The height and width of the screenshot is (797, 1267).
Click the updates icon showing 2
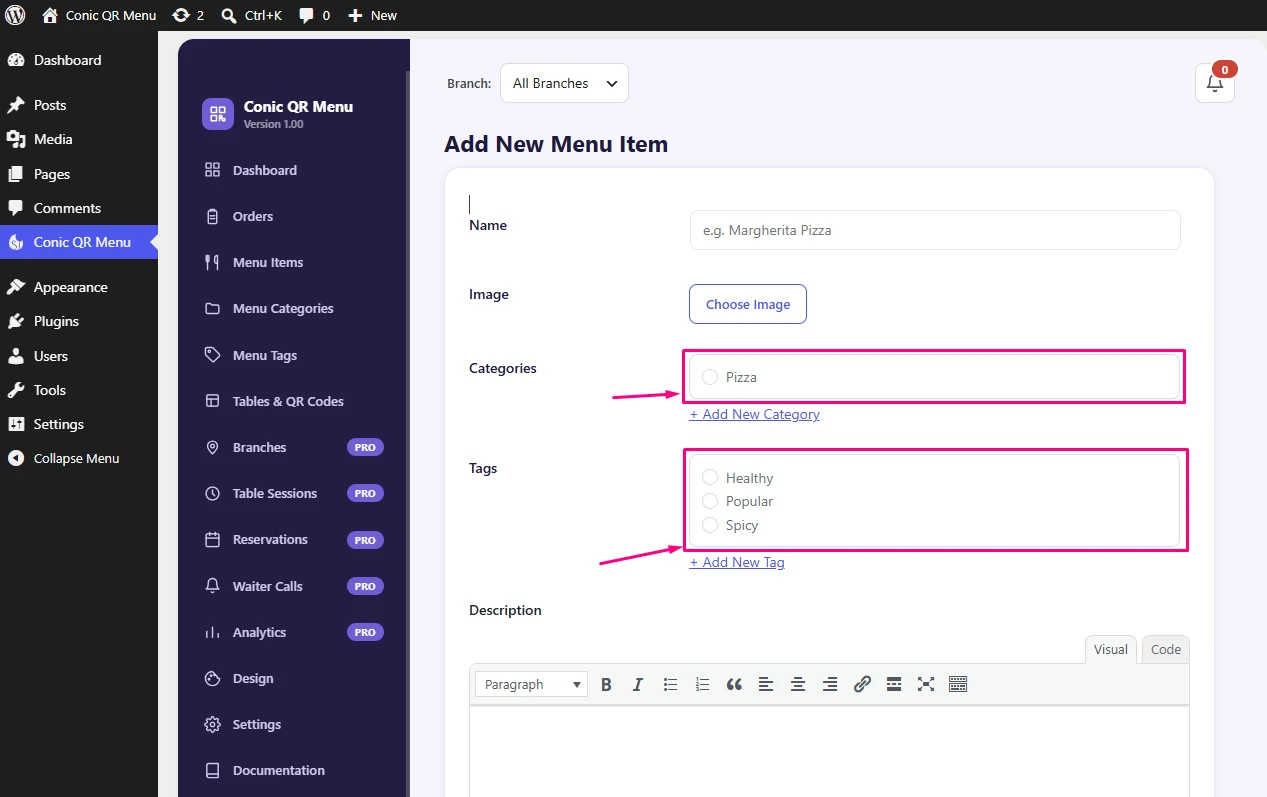(188, 15)
